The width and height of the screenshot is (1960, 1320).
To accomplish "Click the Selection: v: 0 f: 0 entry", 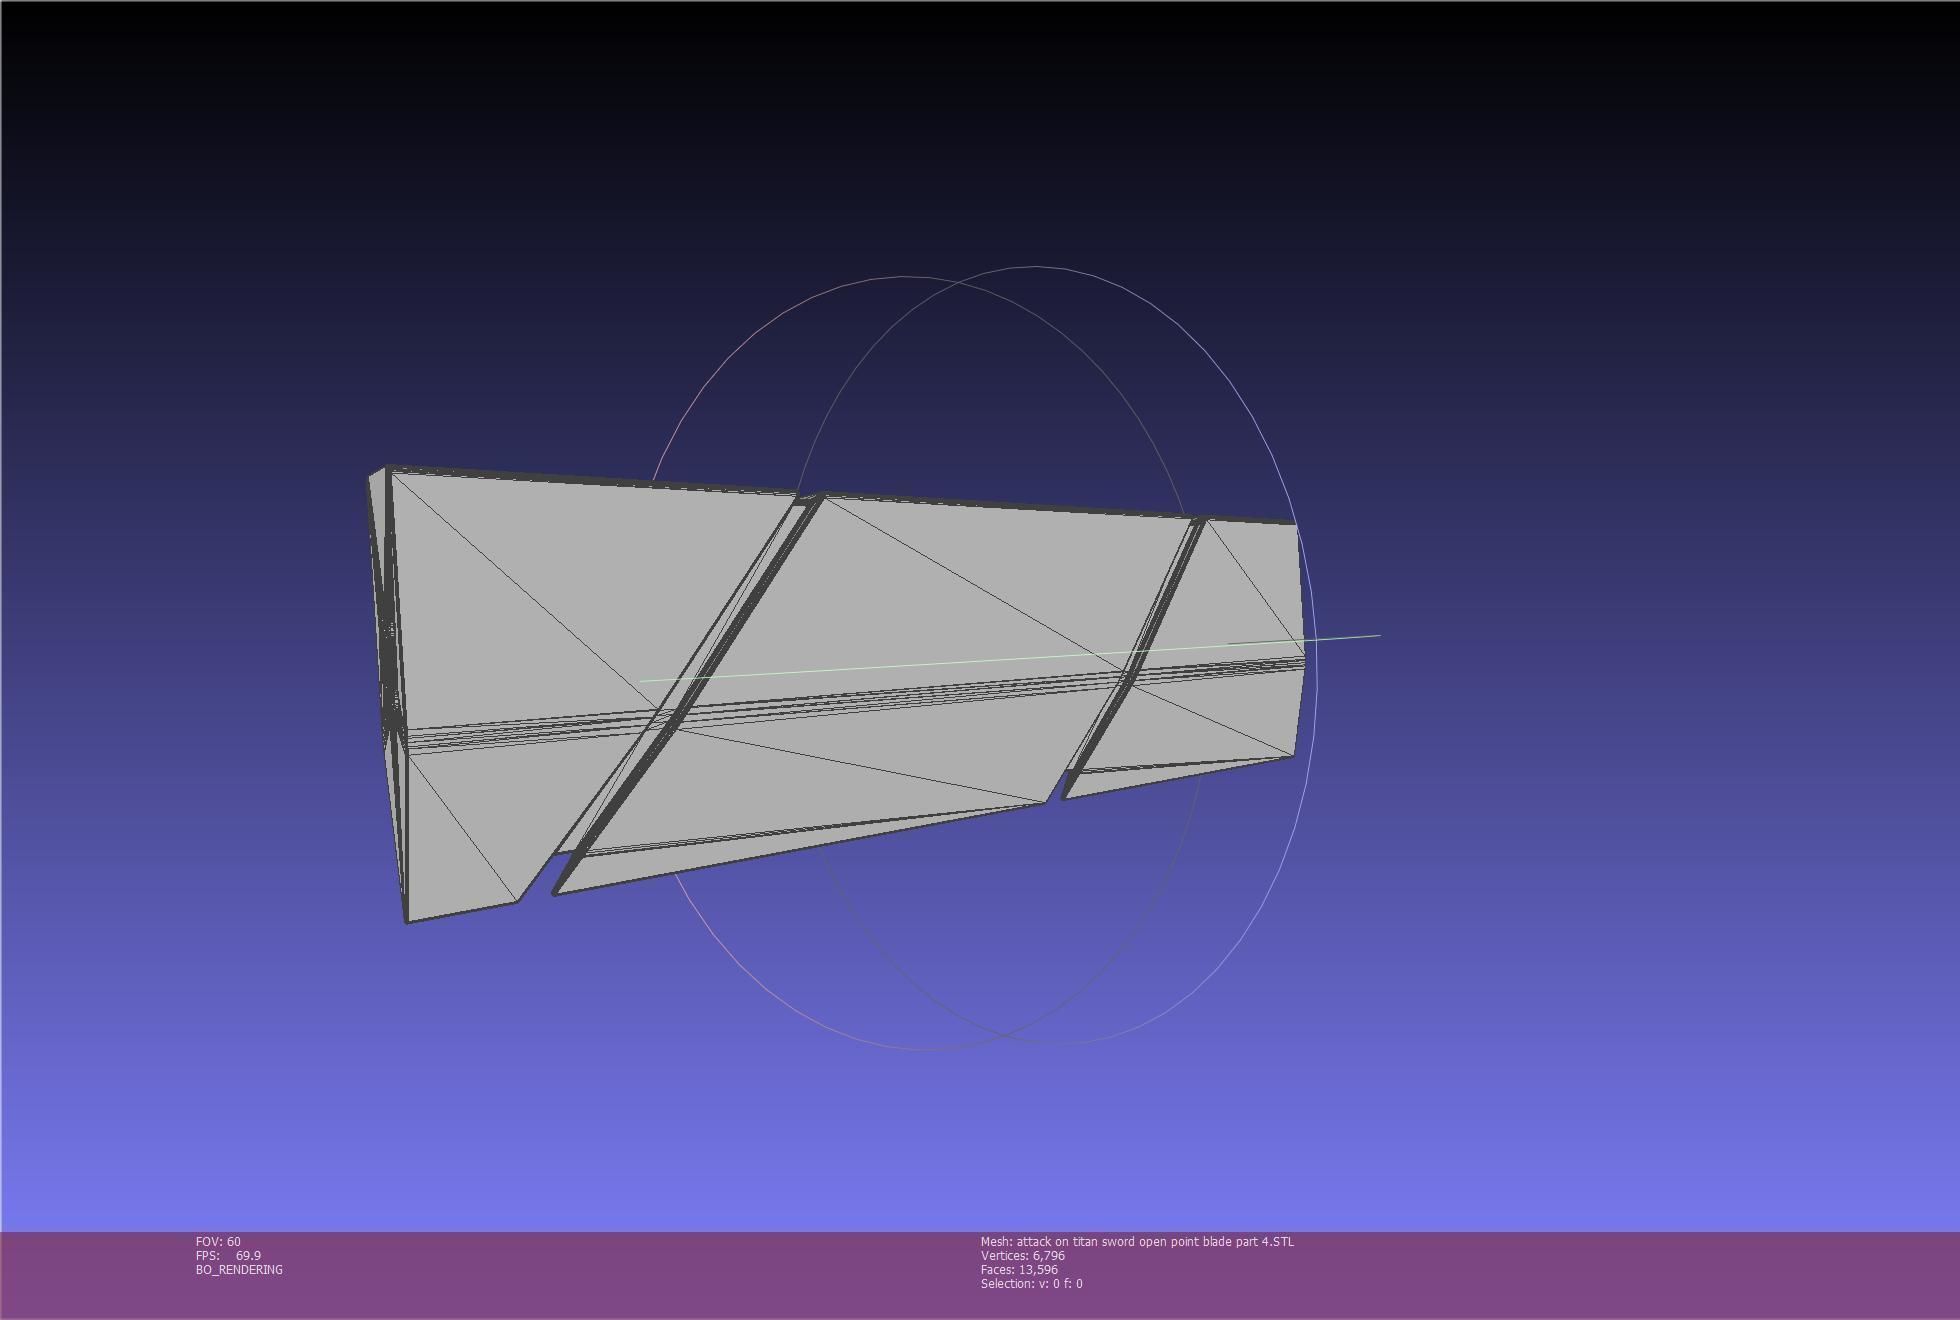I will click(1031, 1283).
